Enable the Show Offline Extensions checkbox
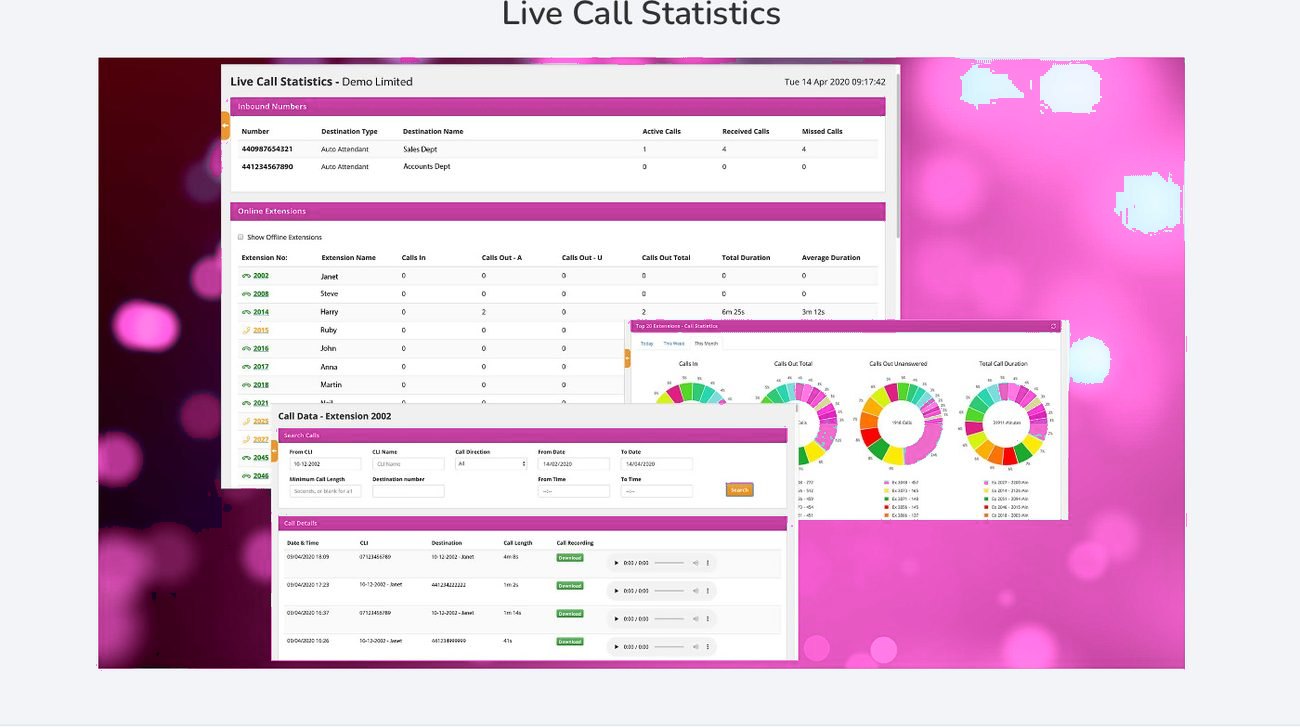The image size is (1300, 728). pyautogui.click(x=241, y=237)
